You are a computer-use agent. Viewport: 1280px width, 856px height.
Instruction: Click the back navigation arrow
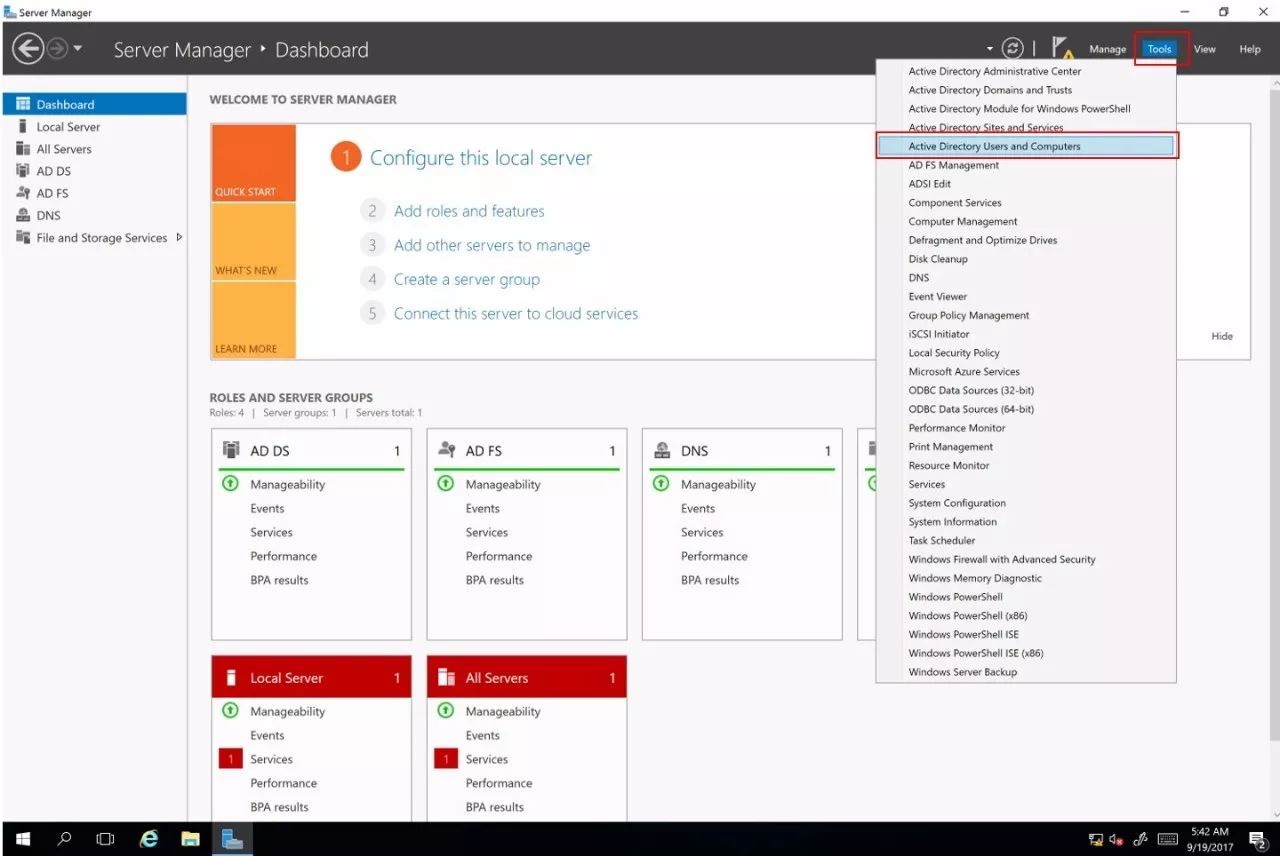(28, 48)
